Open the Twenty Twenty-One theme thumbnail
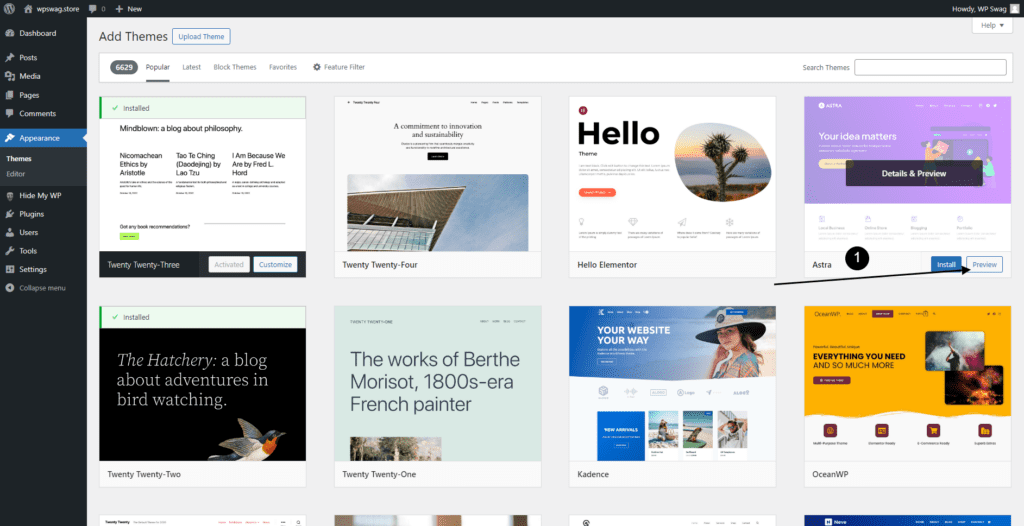The image size is (1024, 526). point(438,383)
